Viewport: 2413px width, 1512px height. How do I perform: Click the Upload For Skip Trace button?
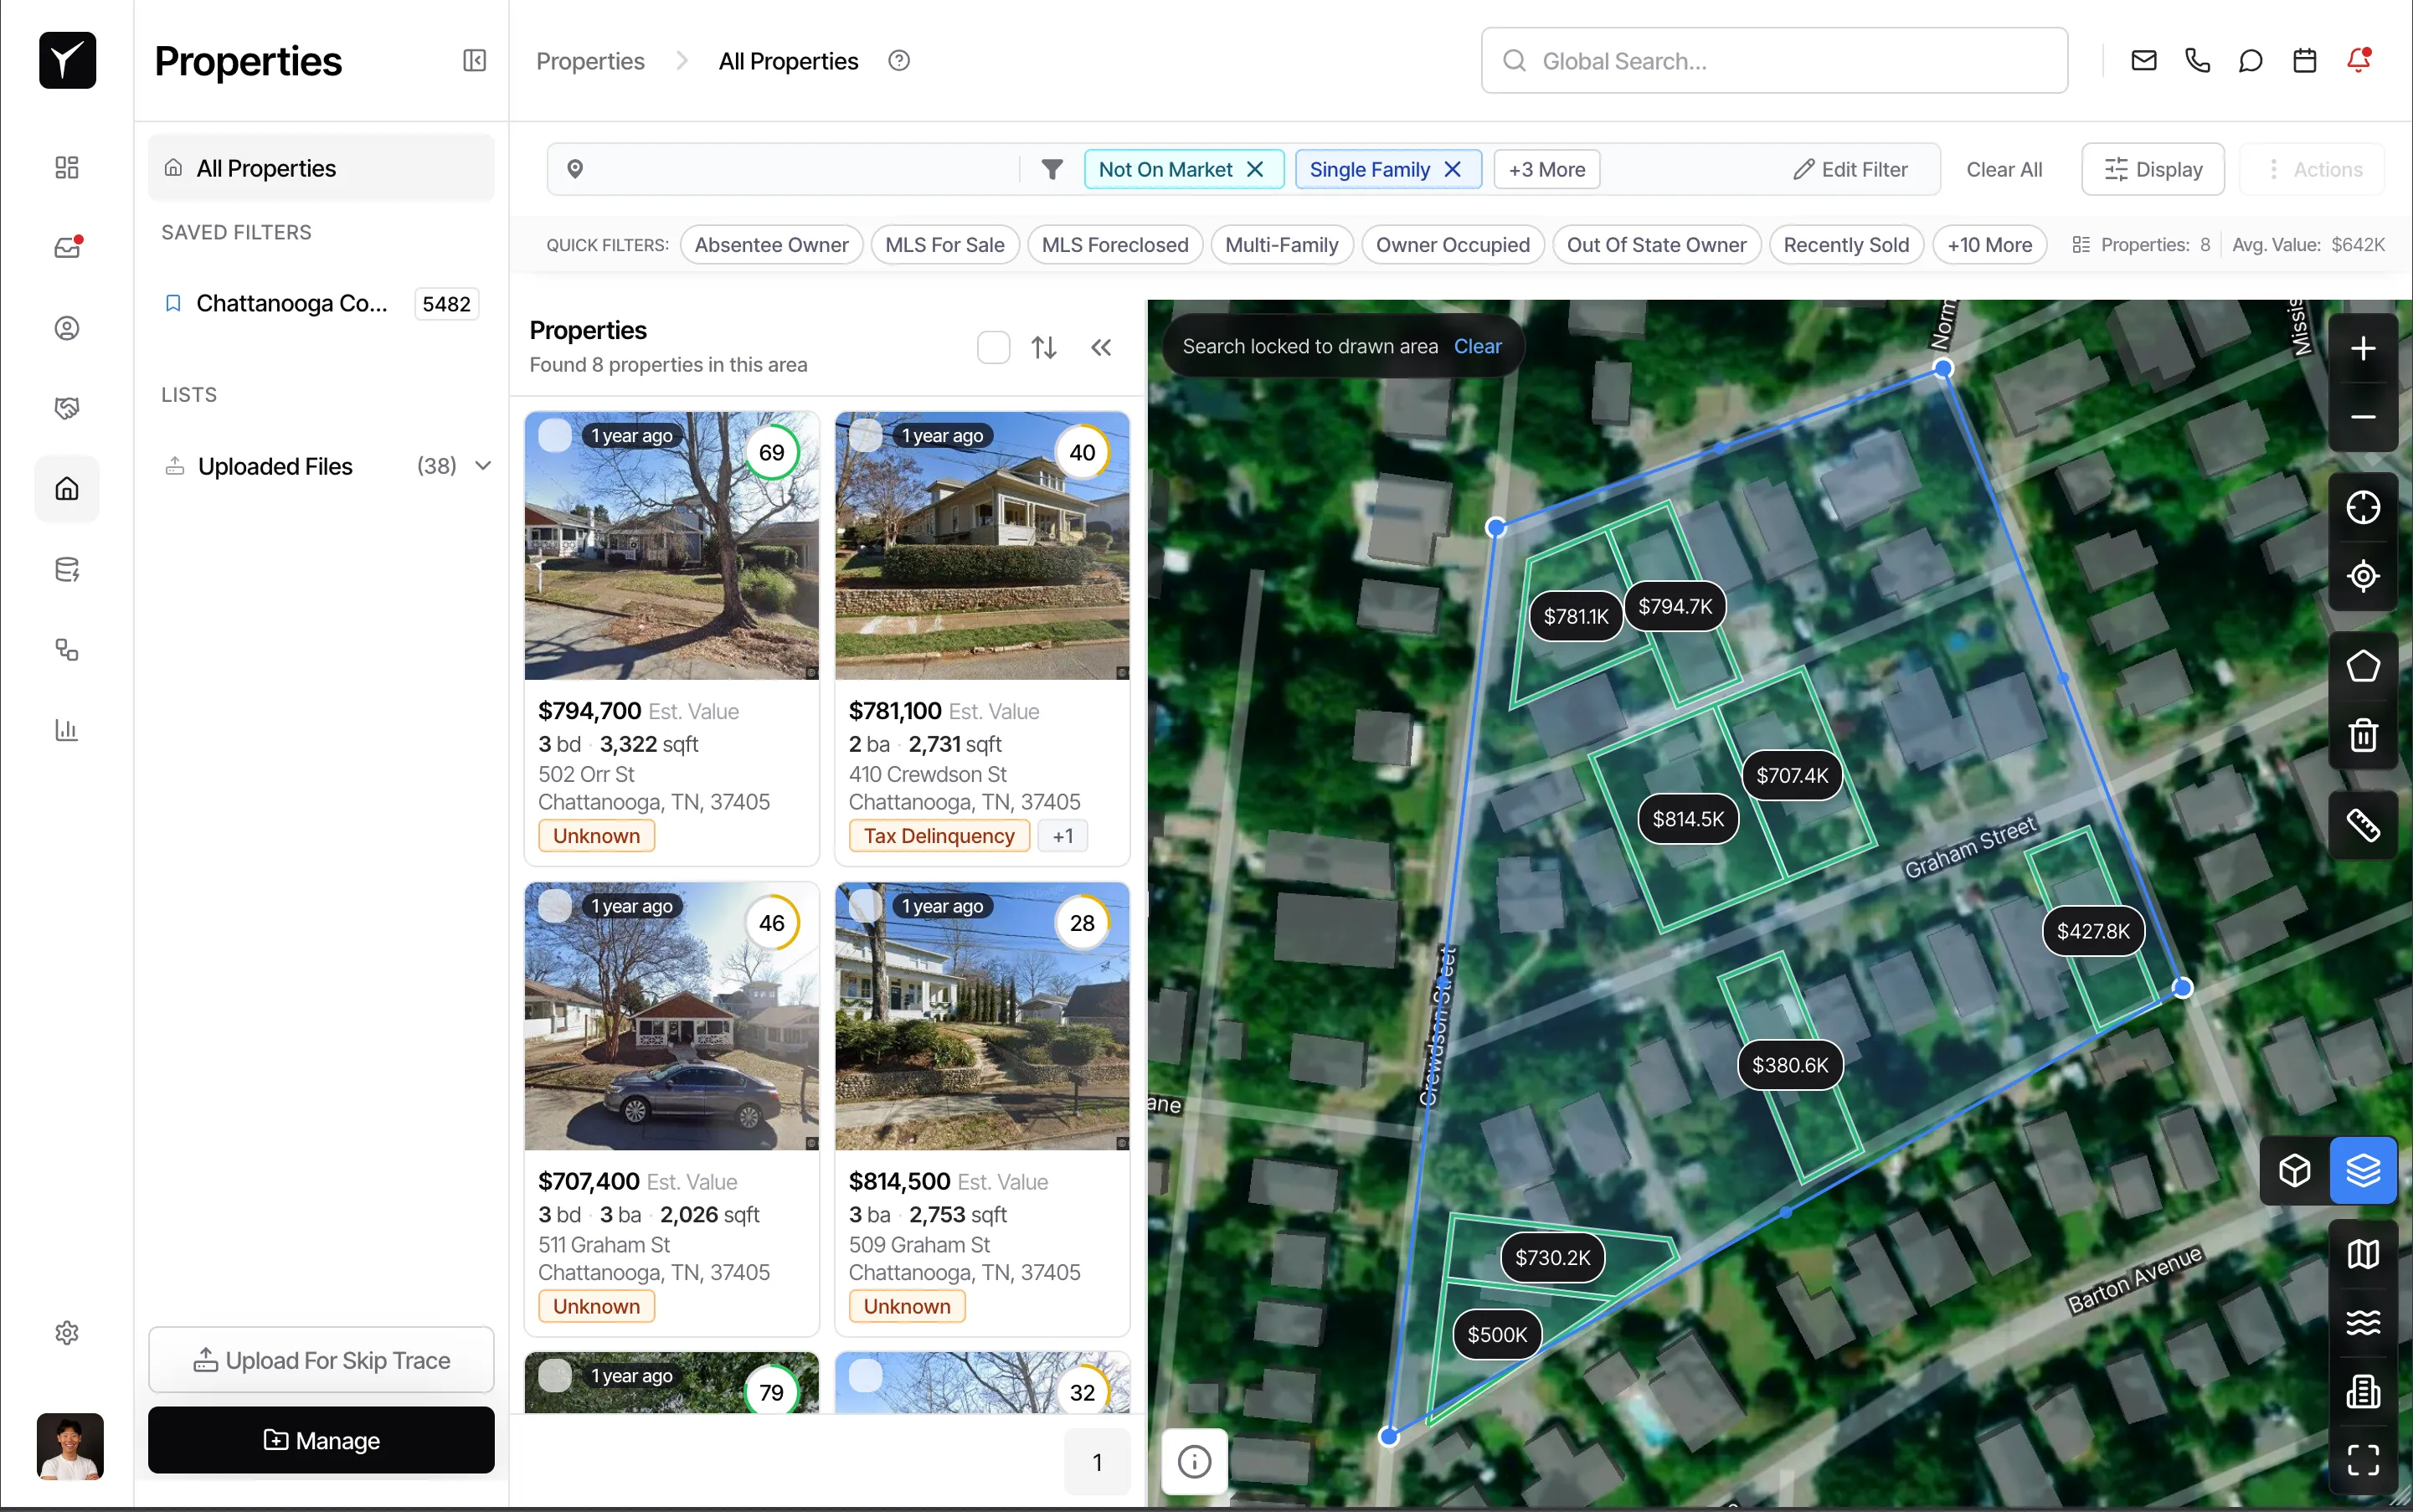pyautogui.click(x=320, y=1359)
